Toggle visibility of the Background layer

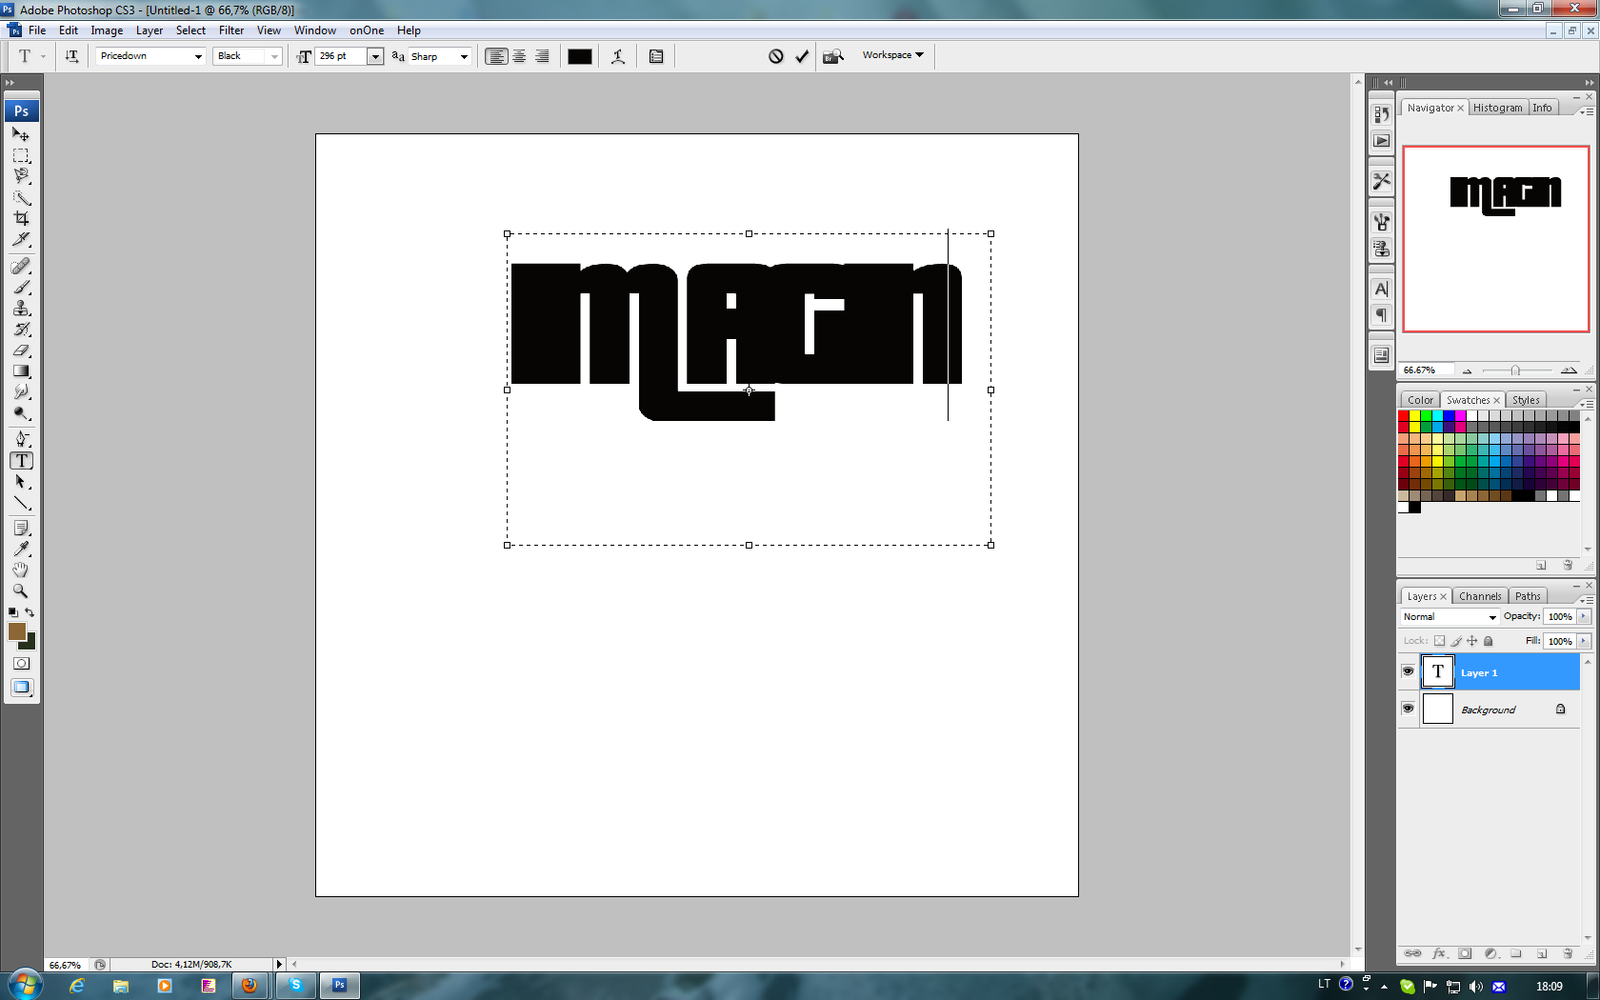tap(1408, 709)
